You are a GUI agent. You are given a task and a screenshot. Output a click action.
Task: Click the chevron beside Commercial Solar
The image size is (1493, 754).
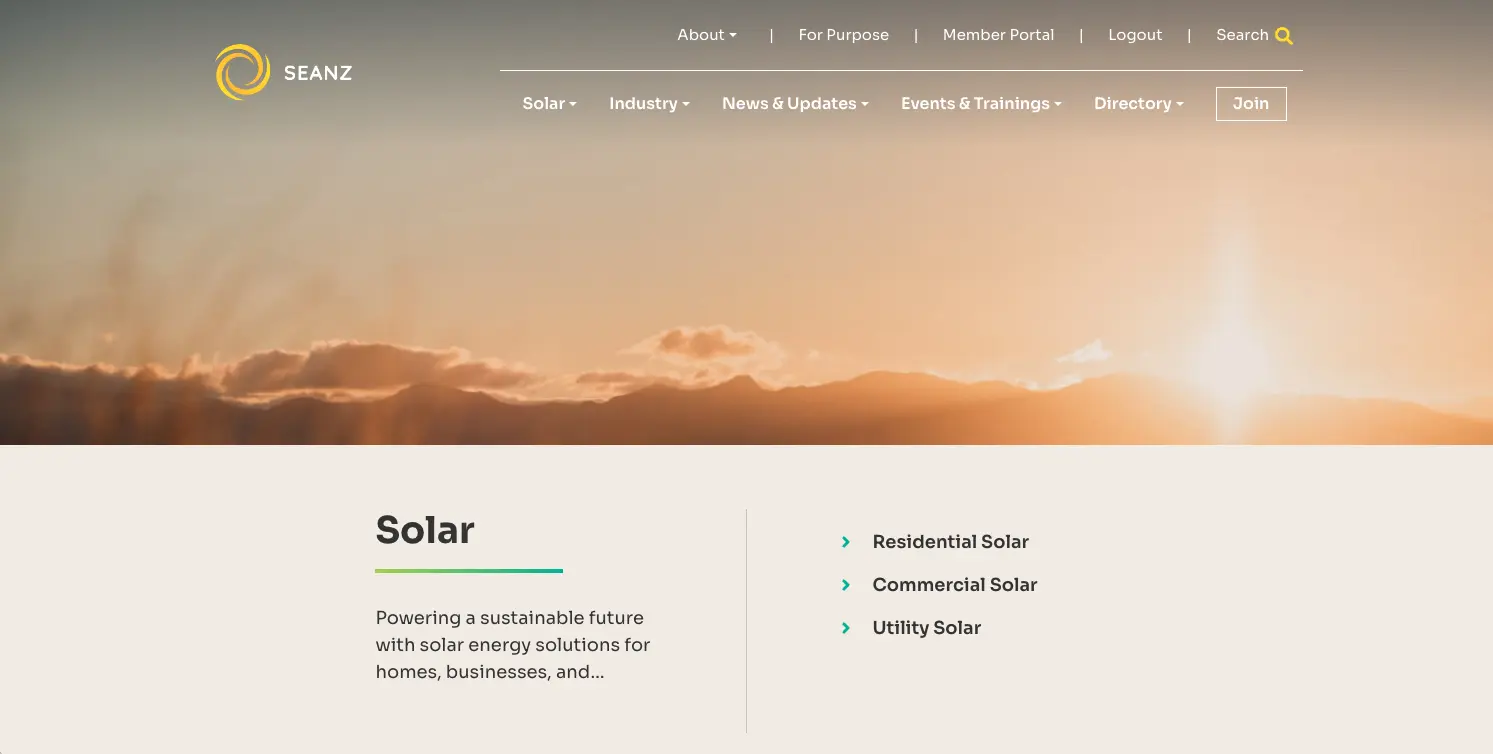(x=846, y=585)
